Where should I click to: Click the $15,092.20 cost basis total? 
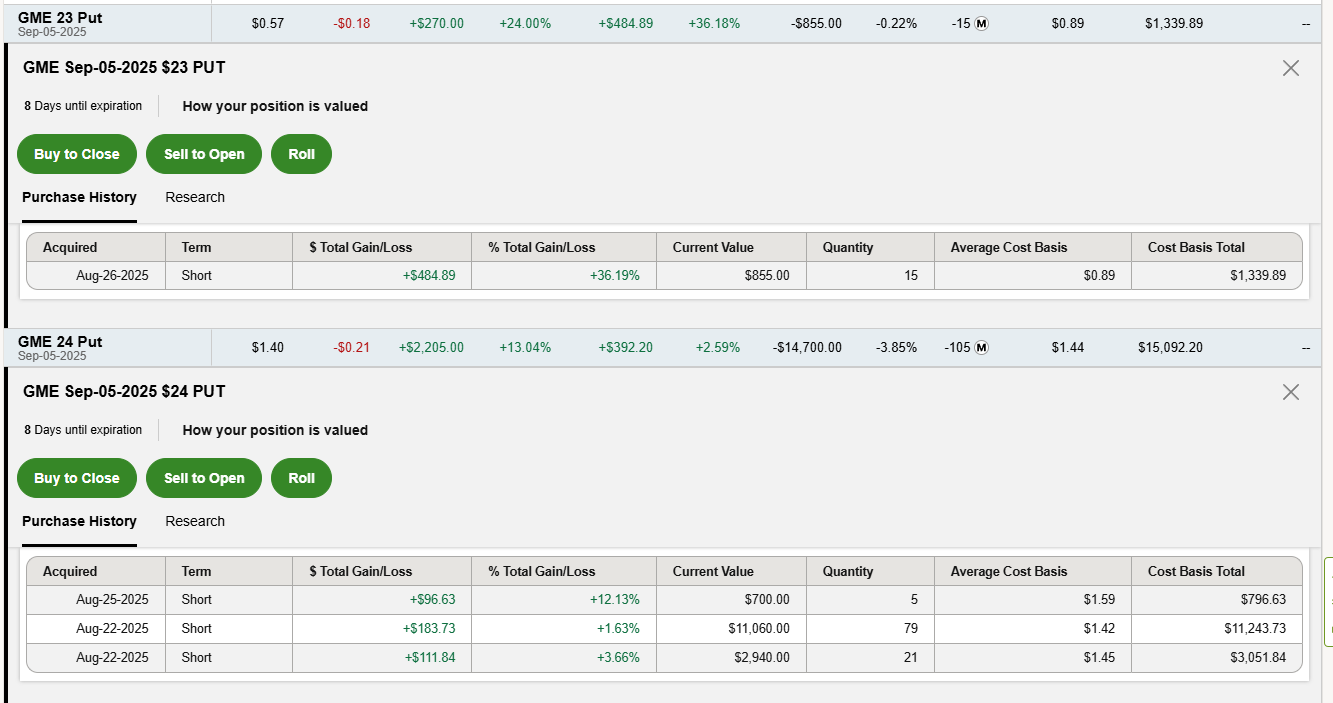pyautogui.click(x=1170, y=347)
